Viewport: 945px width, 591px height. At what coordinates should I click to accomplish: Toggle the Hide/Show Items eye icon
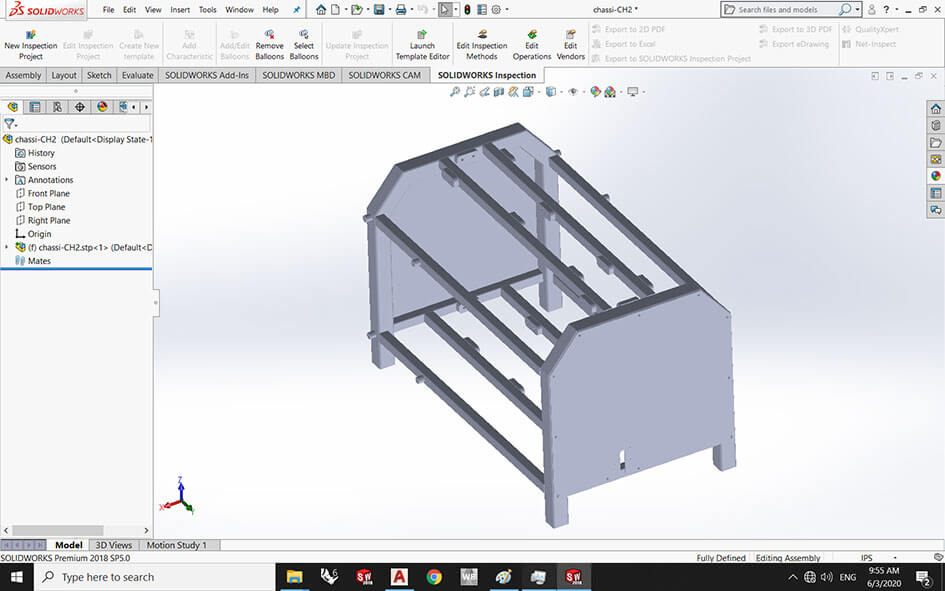[x=573, y=92]
